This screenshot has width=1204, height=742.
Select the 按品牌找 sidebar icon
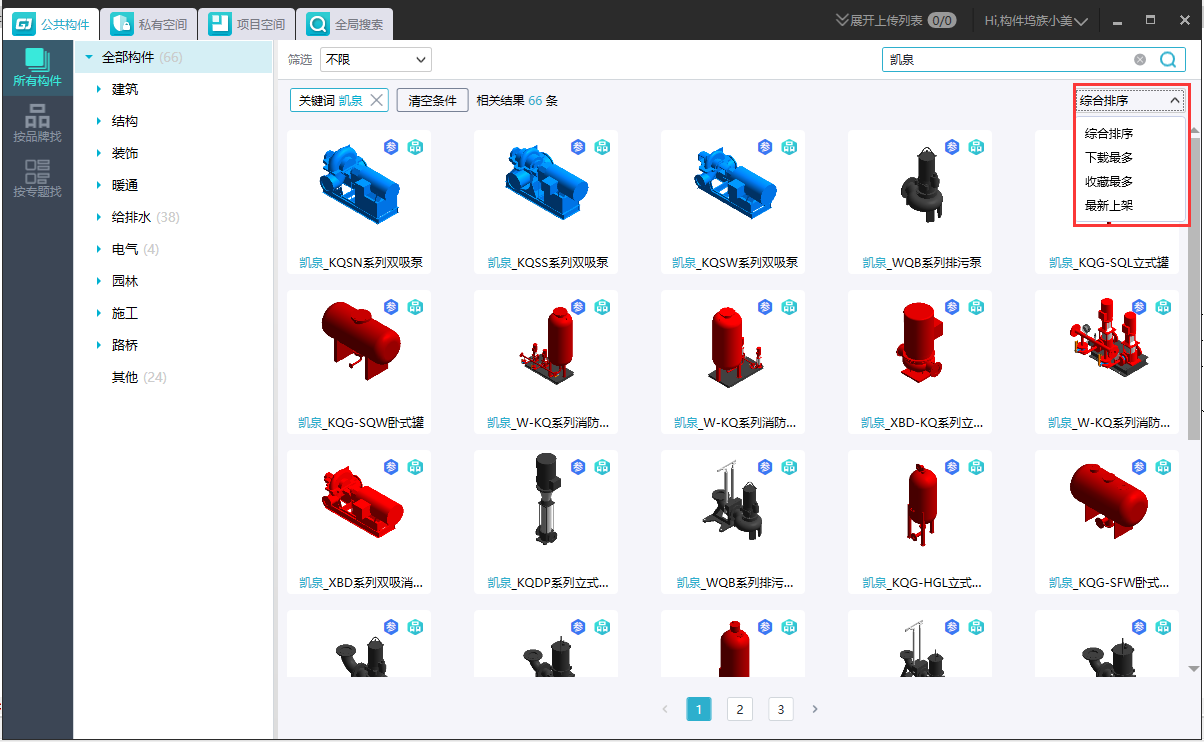36,124
